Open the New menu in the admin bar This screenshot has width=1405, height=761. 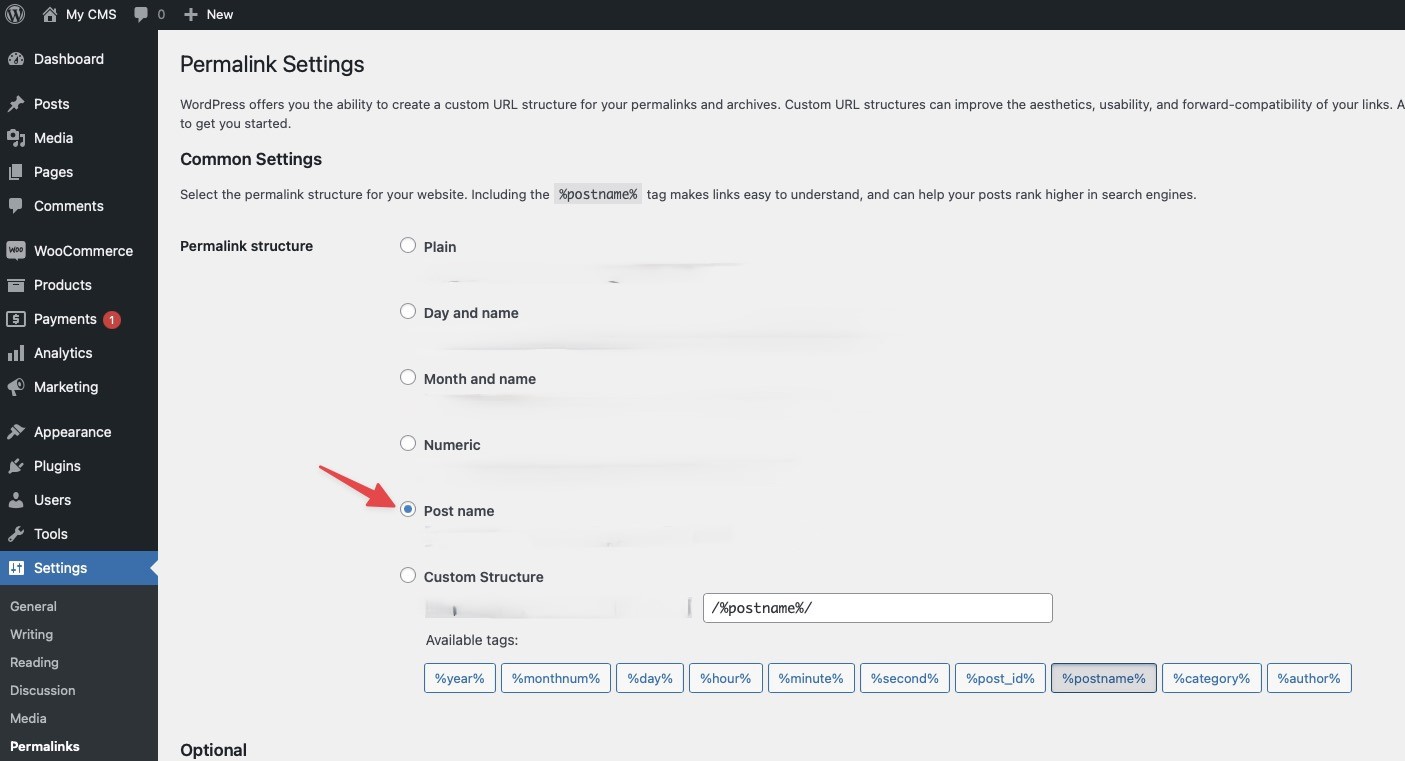(x=208, y=14)
